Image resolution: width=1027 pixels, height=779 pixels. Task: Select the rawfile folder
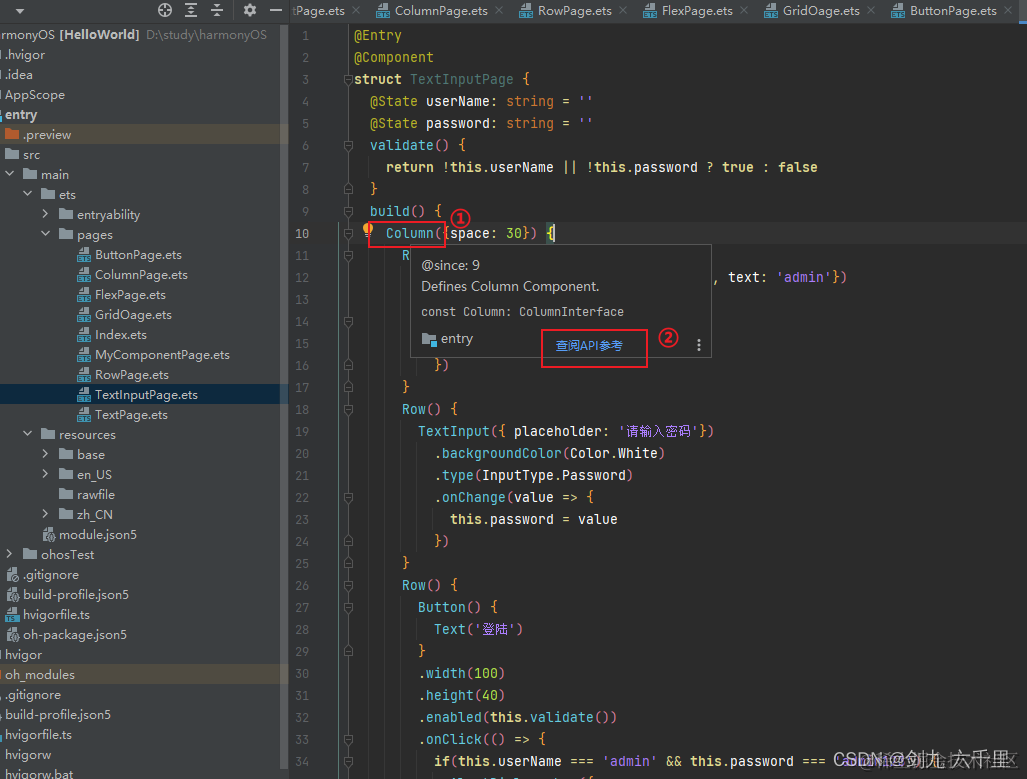point(96,495)
